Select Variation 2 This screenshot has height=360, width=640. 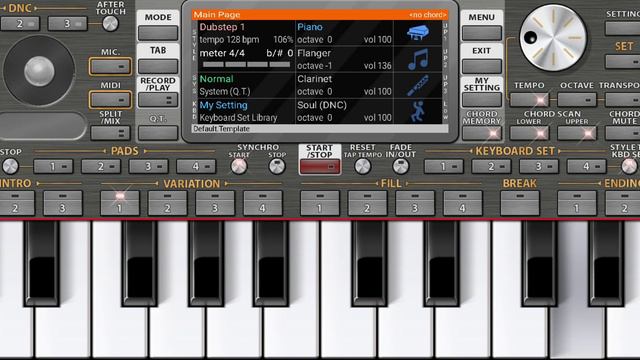[x=167, y=203]
